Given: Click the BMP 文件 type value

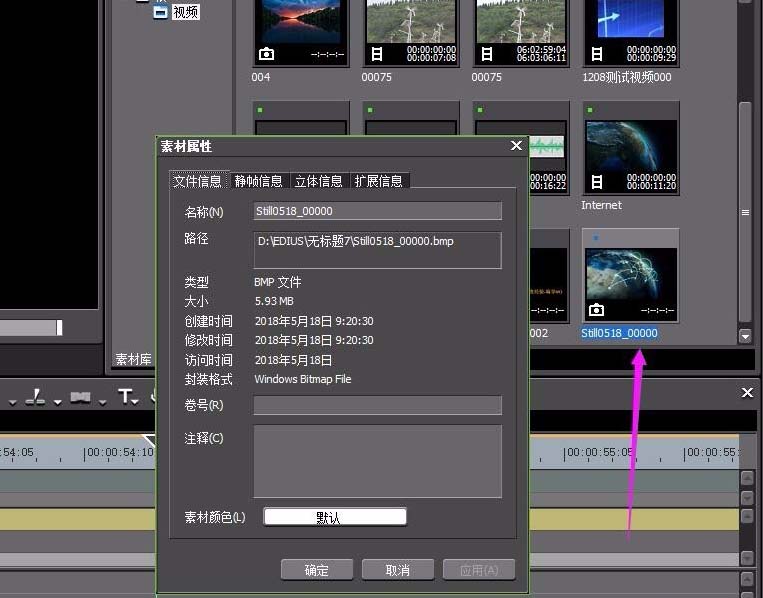Looking at the screenshot, I should 278,282.
